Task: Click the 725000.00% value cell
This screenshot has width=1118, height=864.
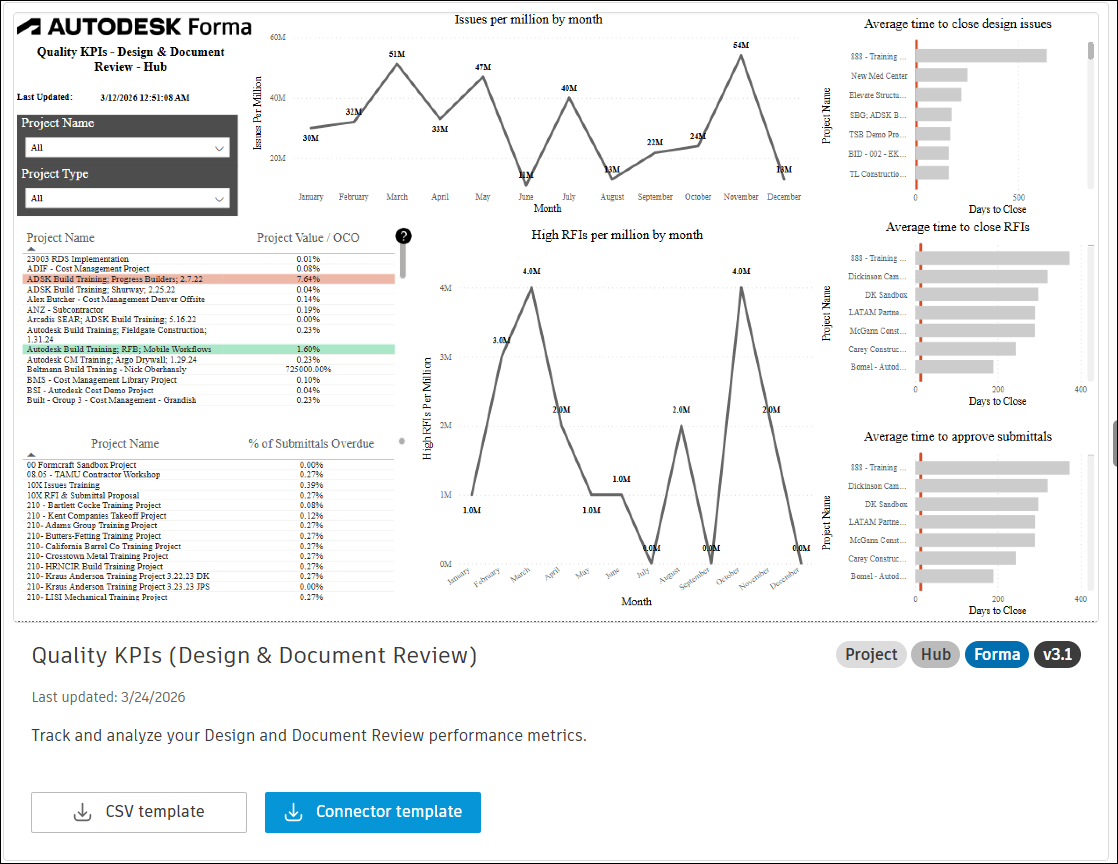Action: coord(308,369)
